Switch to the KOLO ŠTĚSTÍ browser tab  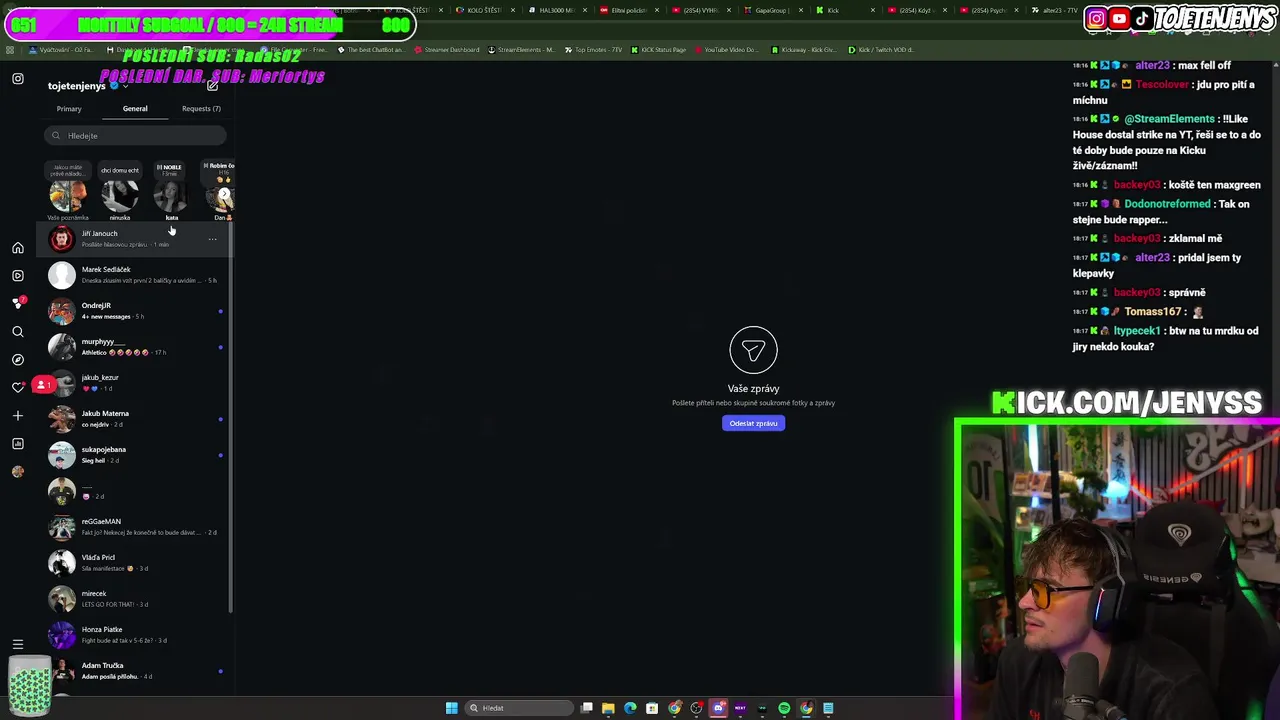click(x=485, y=10)
